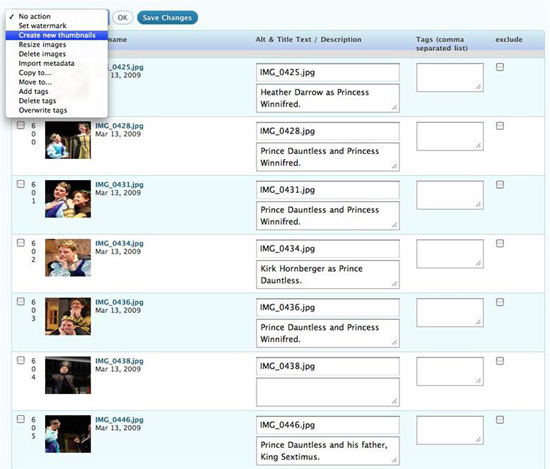Edit description 'Heather Darrow as Princess Winnifred.'
The width and height of the screenshot is (550, 469).
328,98
